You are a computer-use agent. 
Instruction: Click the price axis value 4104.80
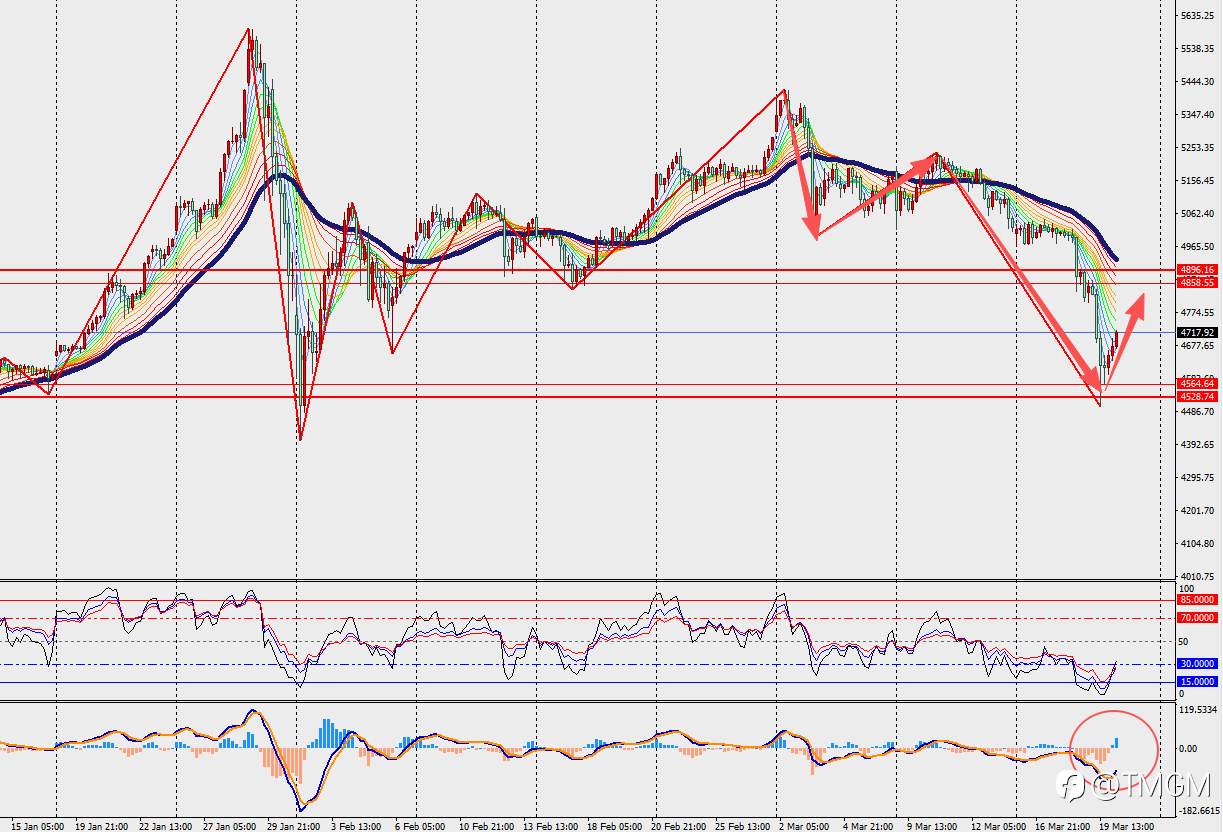pyautogui.click(x=1197, y=544)
